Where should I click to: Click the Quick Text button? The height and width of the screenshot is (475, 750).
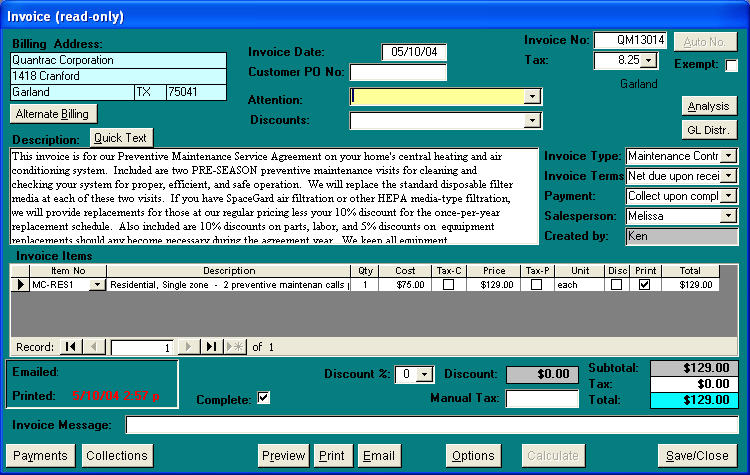[120, 138]
